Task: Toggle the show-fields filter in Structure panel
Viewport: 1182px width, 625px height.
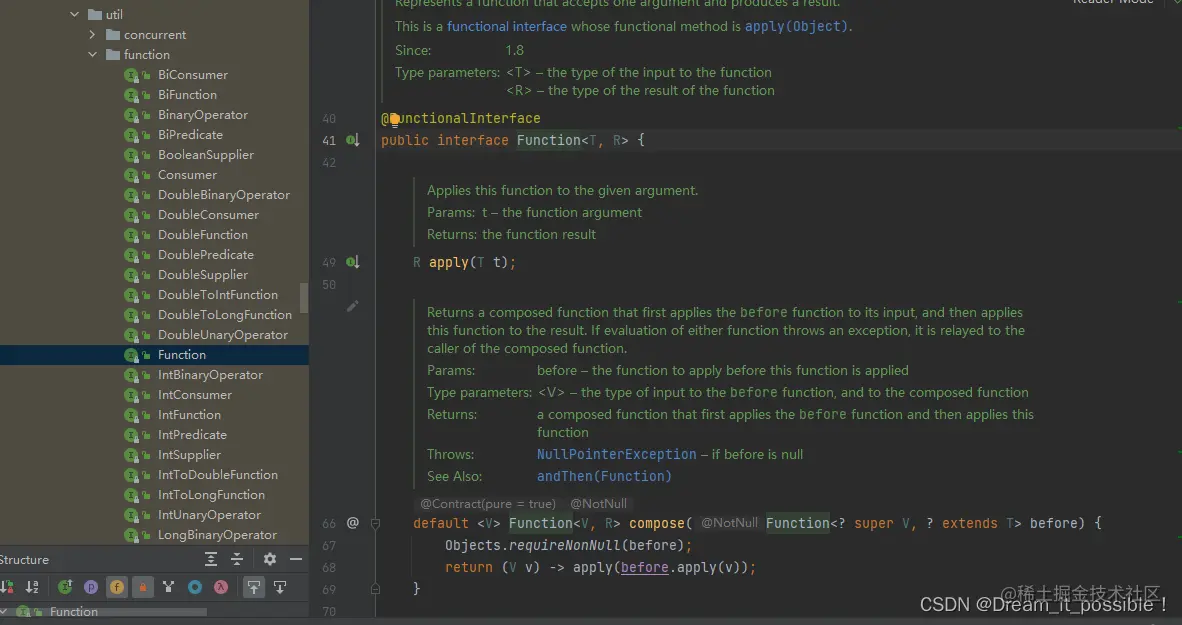Action: (118, 587)
